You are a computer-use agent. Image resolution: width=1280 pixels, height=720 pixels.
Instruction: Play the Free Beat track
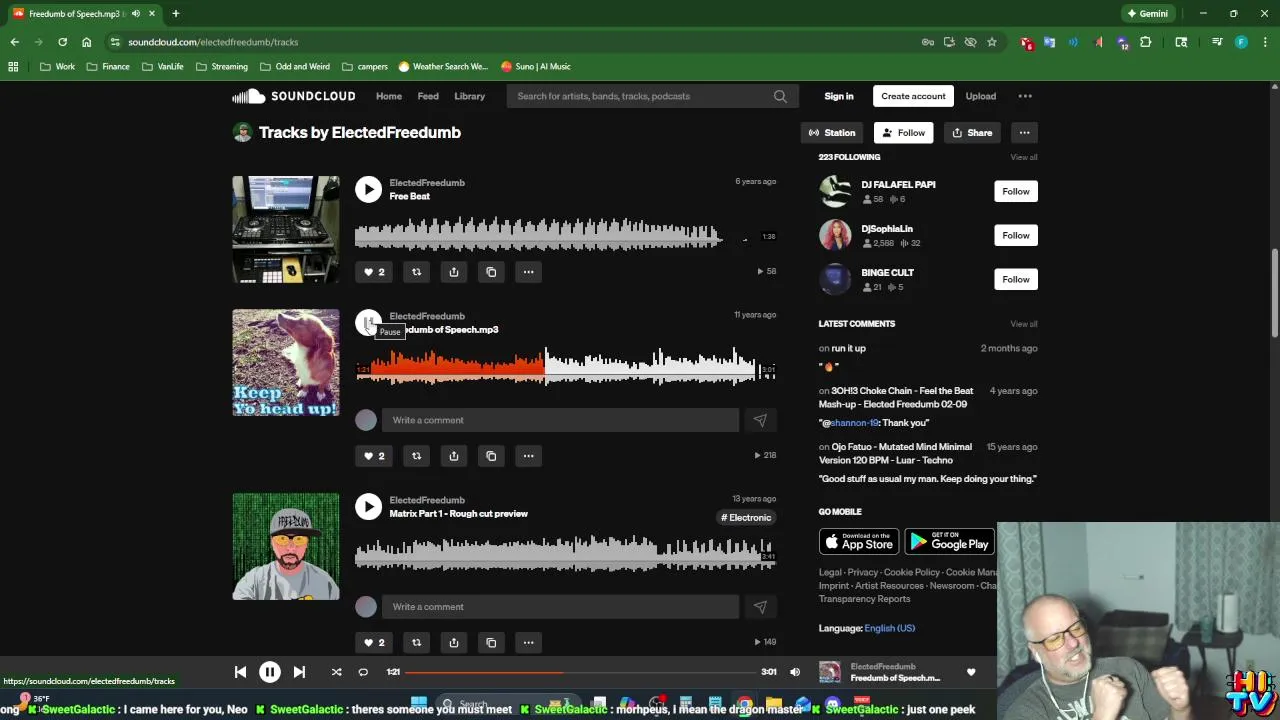point(368,189)
